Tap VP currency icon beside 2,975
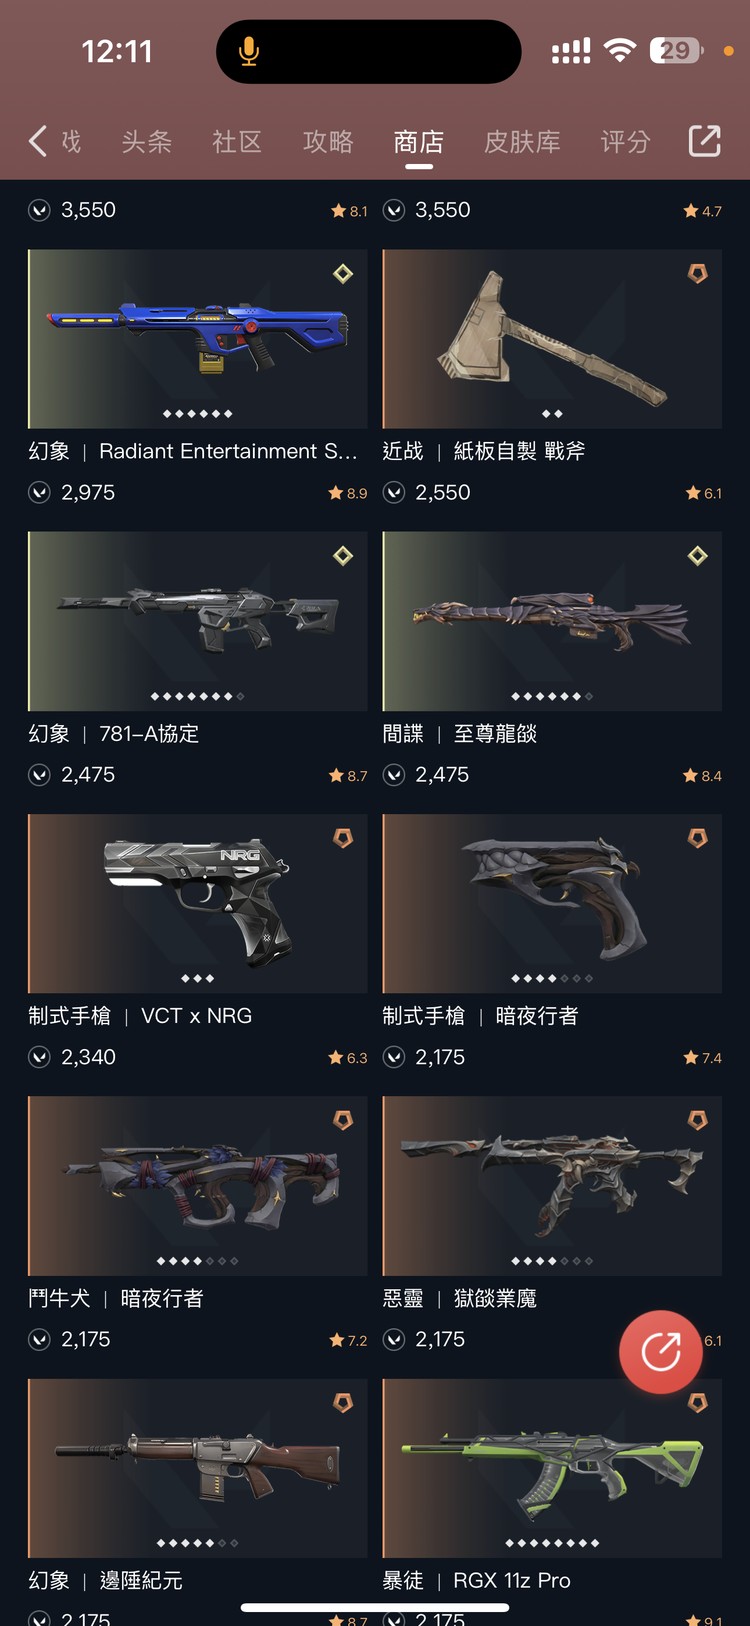 pyautogui.click(x=39, y=492)
